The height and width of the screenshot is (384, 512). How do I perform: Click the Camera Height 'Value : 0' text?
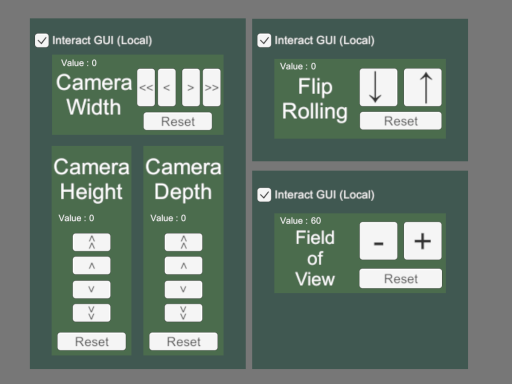(x=76, y=218)
